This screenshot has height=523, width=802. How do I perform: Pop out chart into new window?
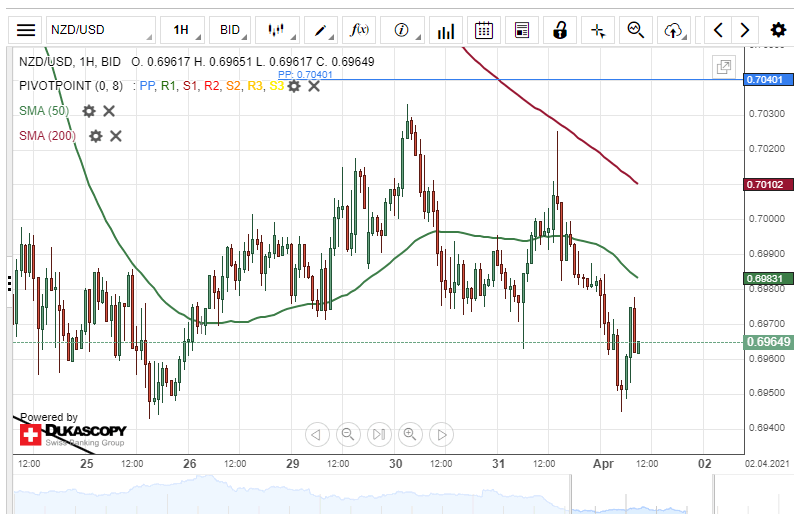coord(722,67)
